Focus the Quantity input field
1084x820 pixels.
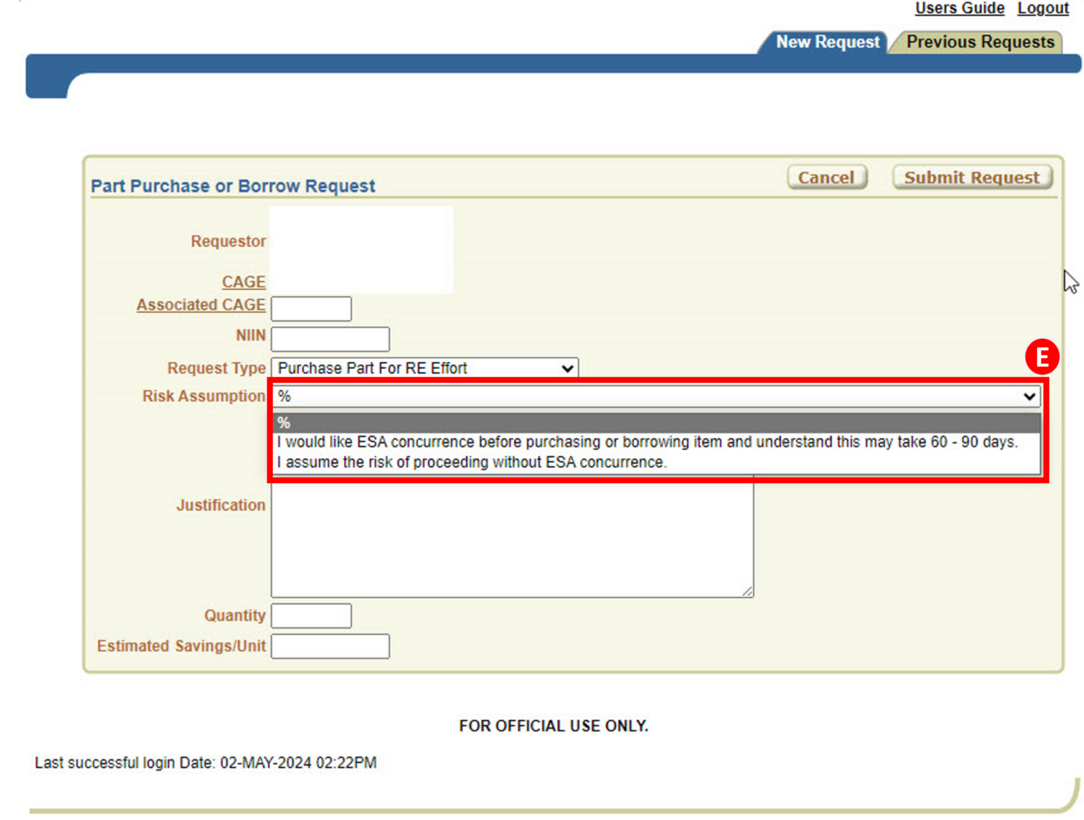311,616
